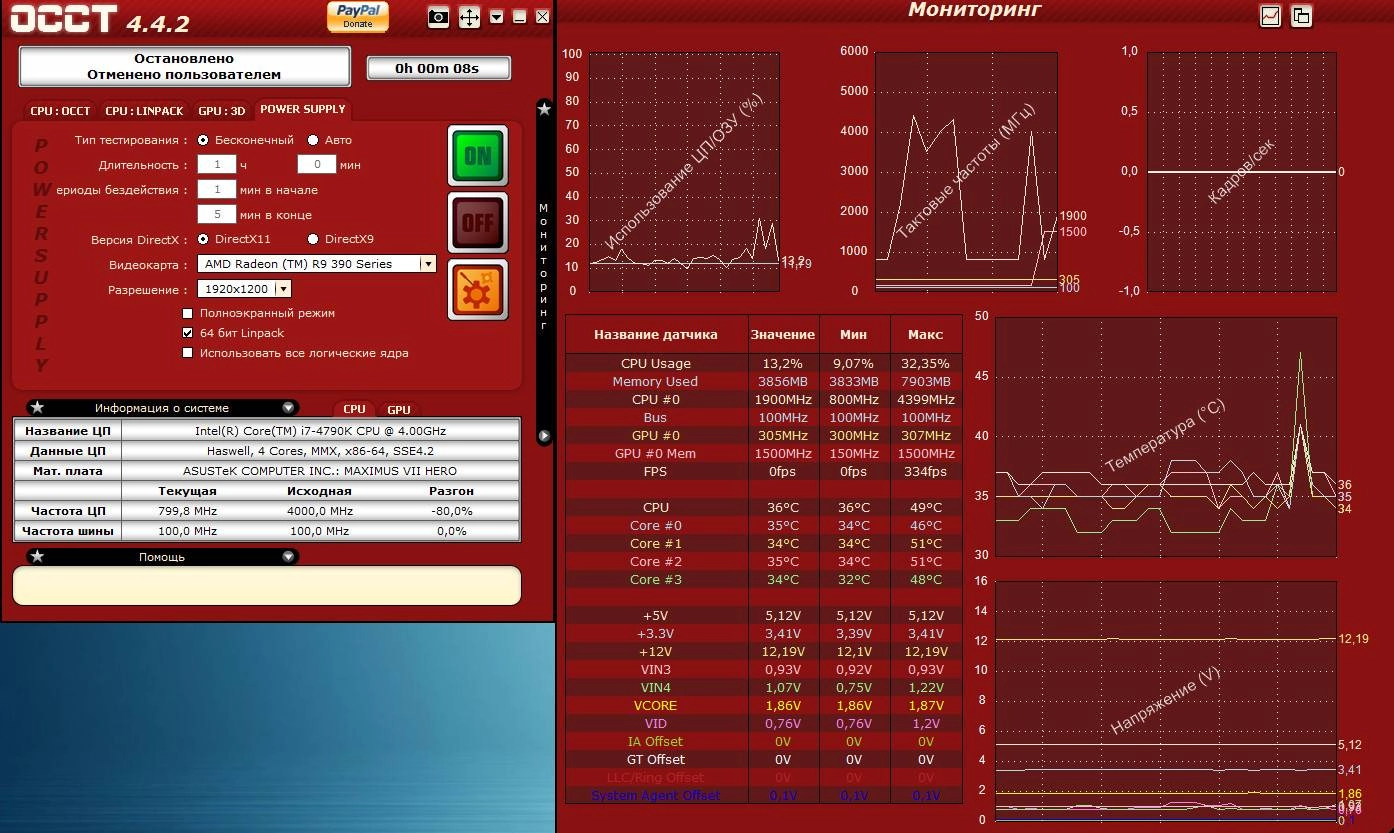Stop the test with the OFF button
This screenshot has height=833, width=1394.
click(x=478, y=222)
